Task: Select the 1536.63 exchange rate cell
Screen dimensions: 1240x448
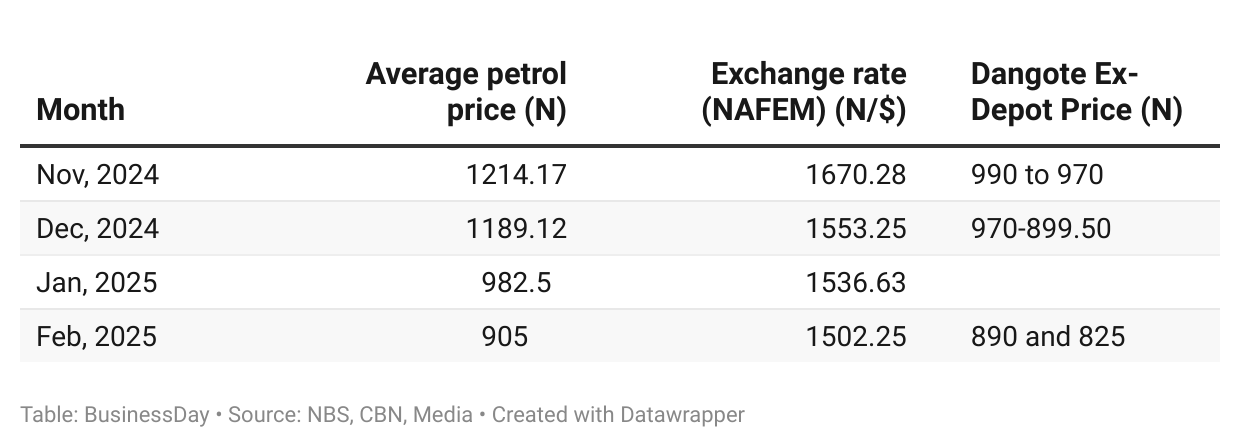Action: click(855, 283)
